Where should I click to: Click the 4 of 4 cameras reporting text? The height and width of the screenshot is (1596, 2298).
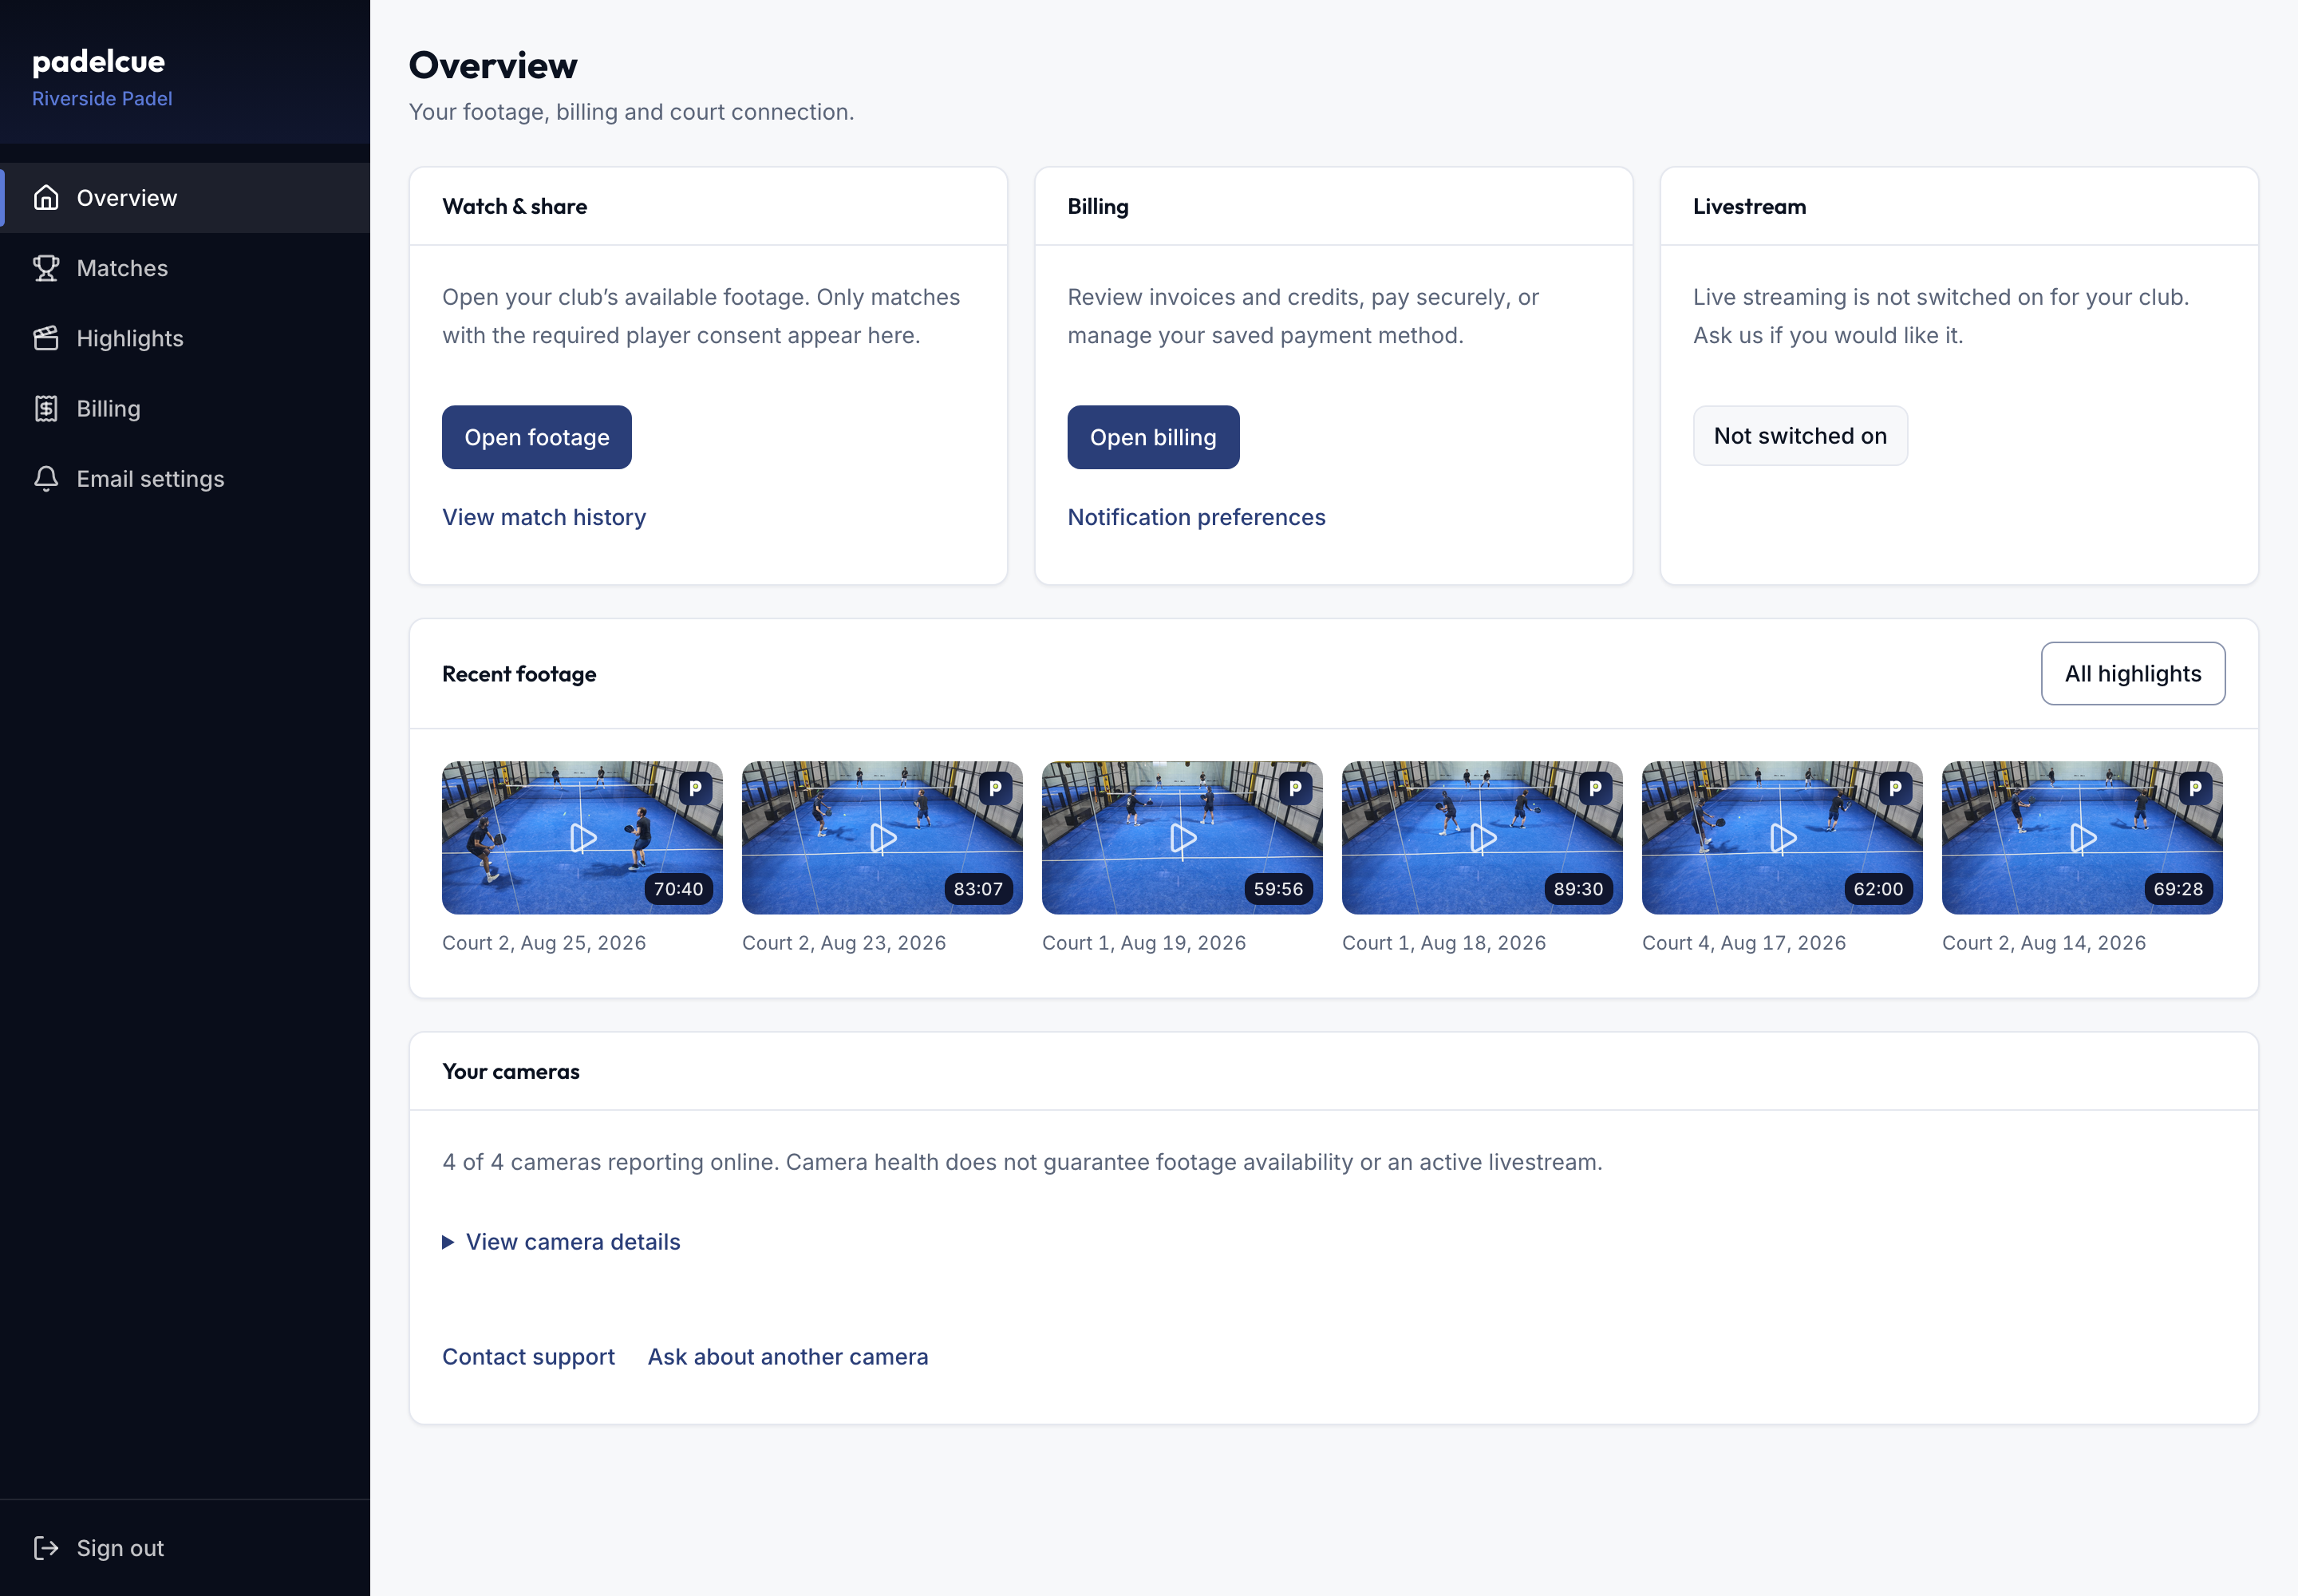point(1022,1162)
